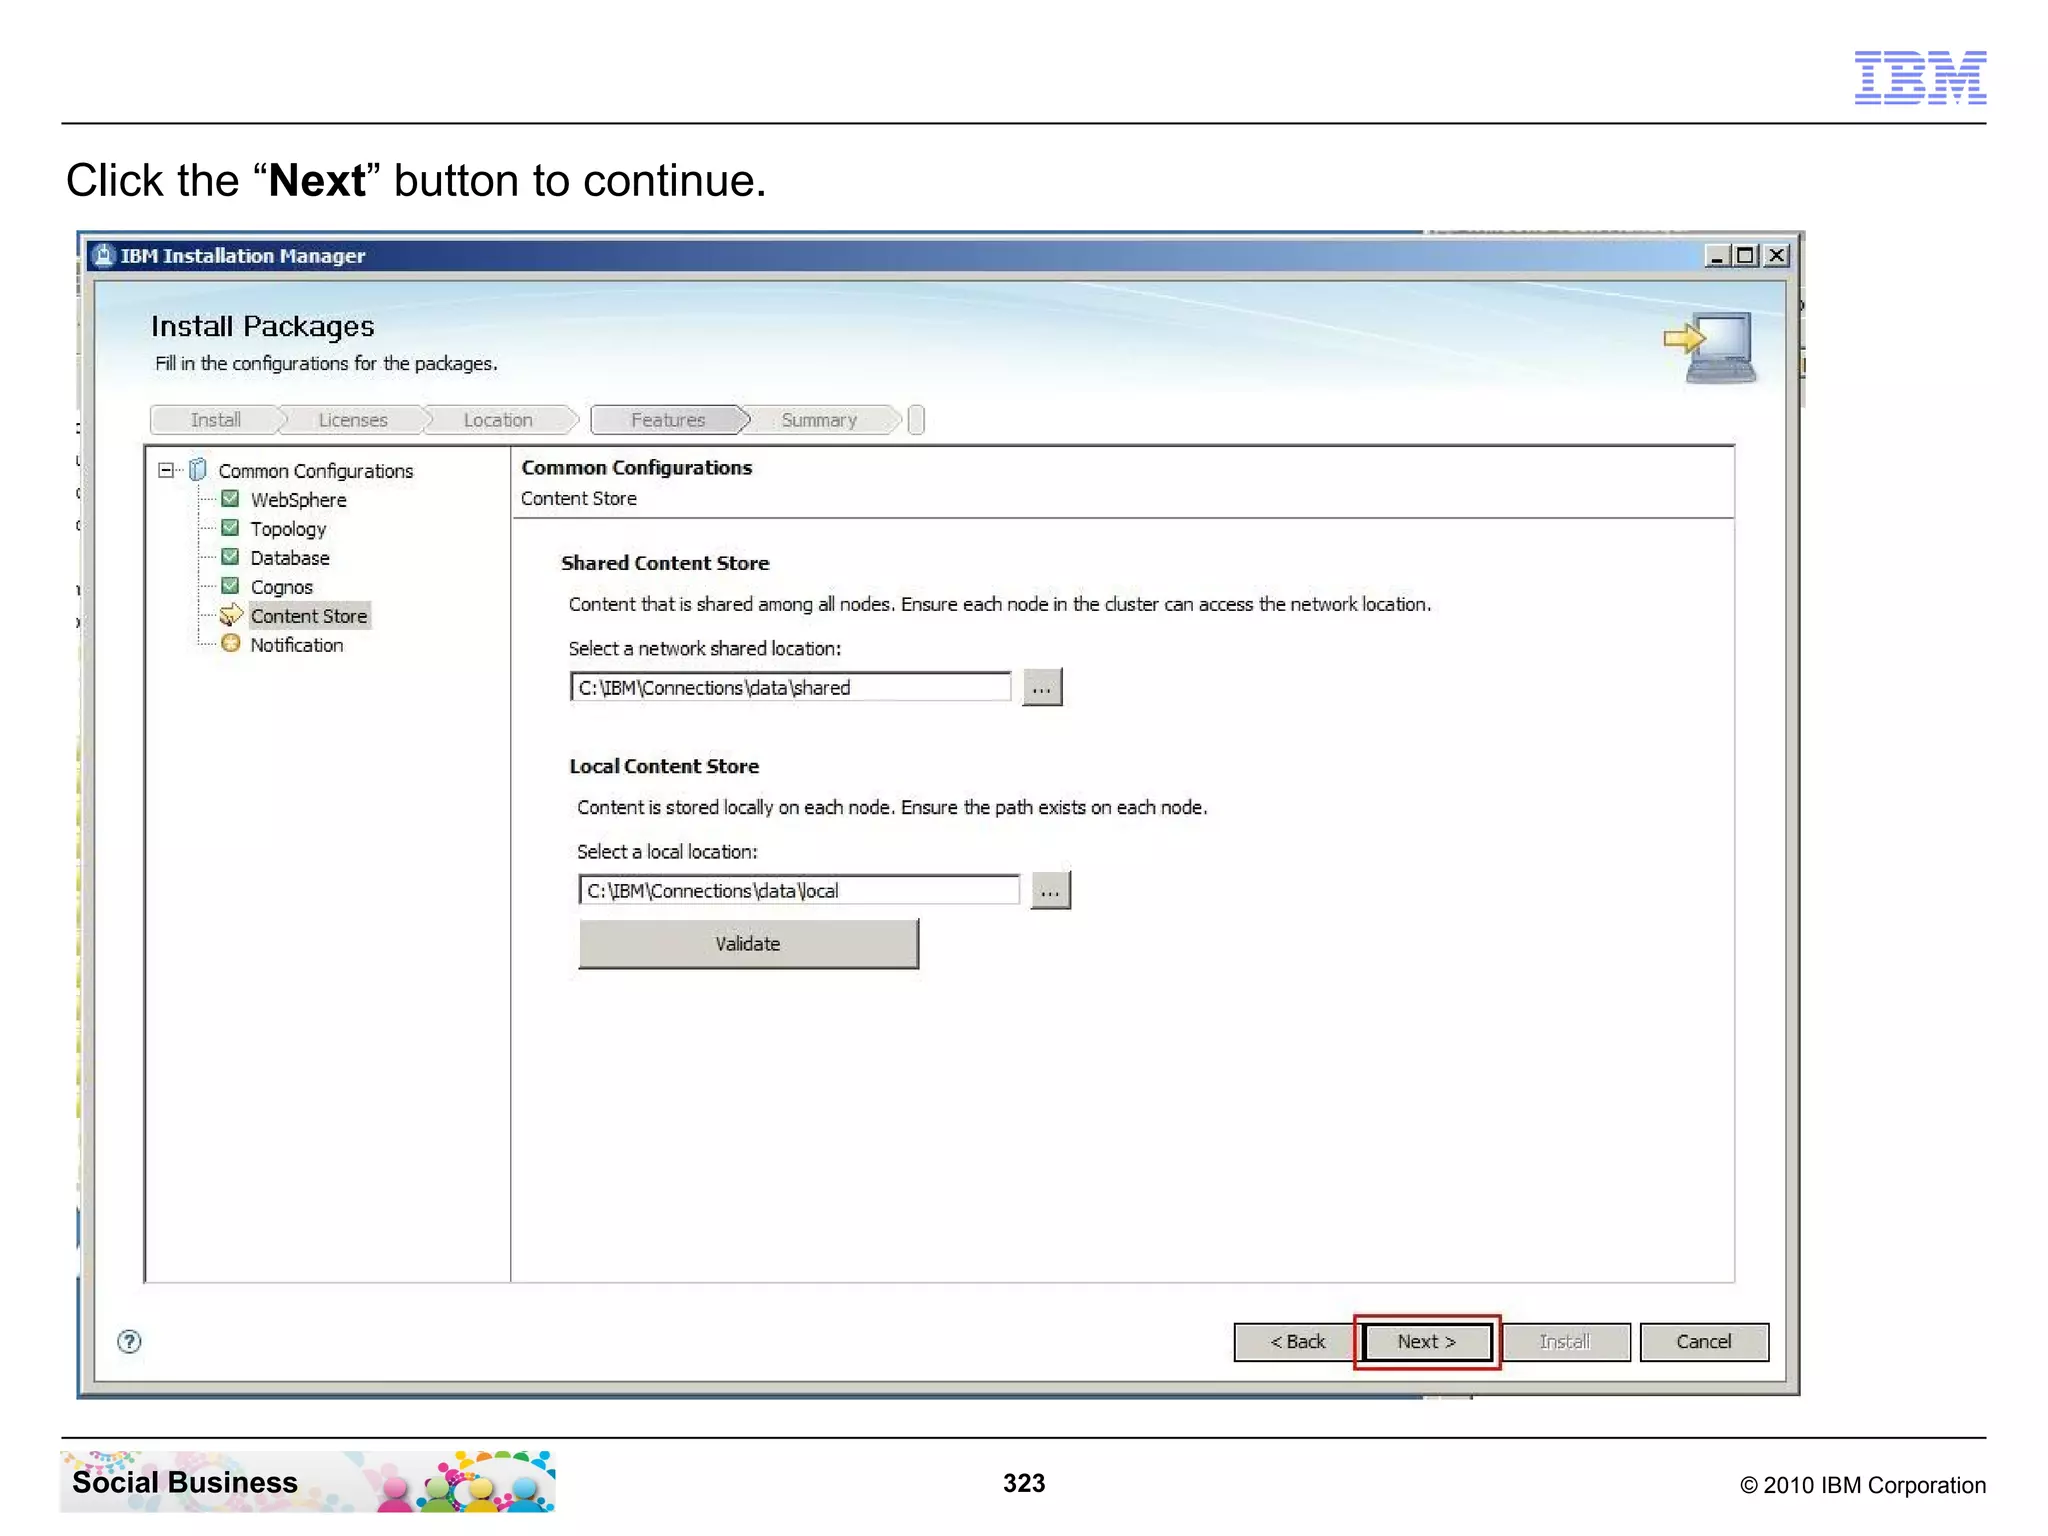Click the install computer arrow graphic
The width and height of the screenshot is (2048, 1536).
(x=1711, y=347)
